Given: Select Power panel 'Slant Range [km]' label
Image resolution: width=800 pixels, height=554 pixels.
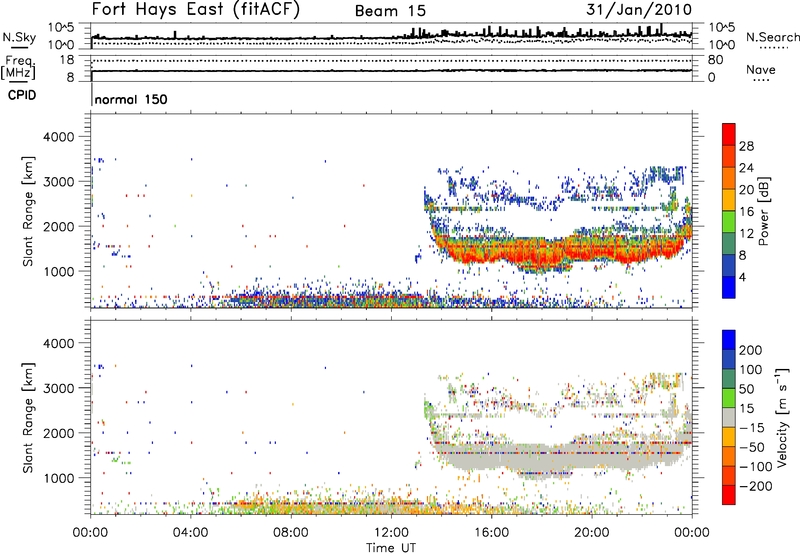Looking at the screenshot, I should 29,211.
